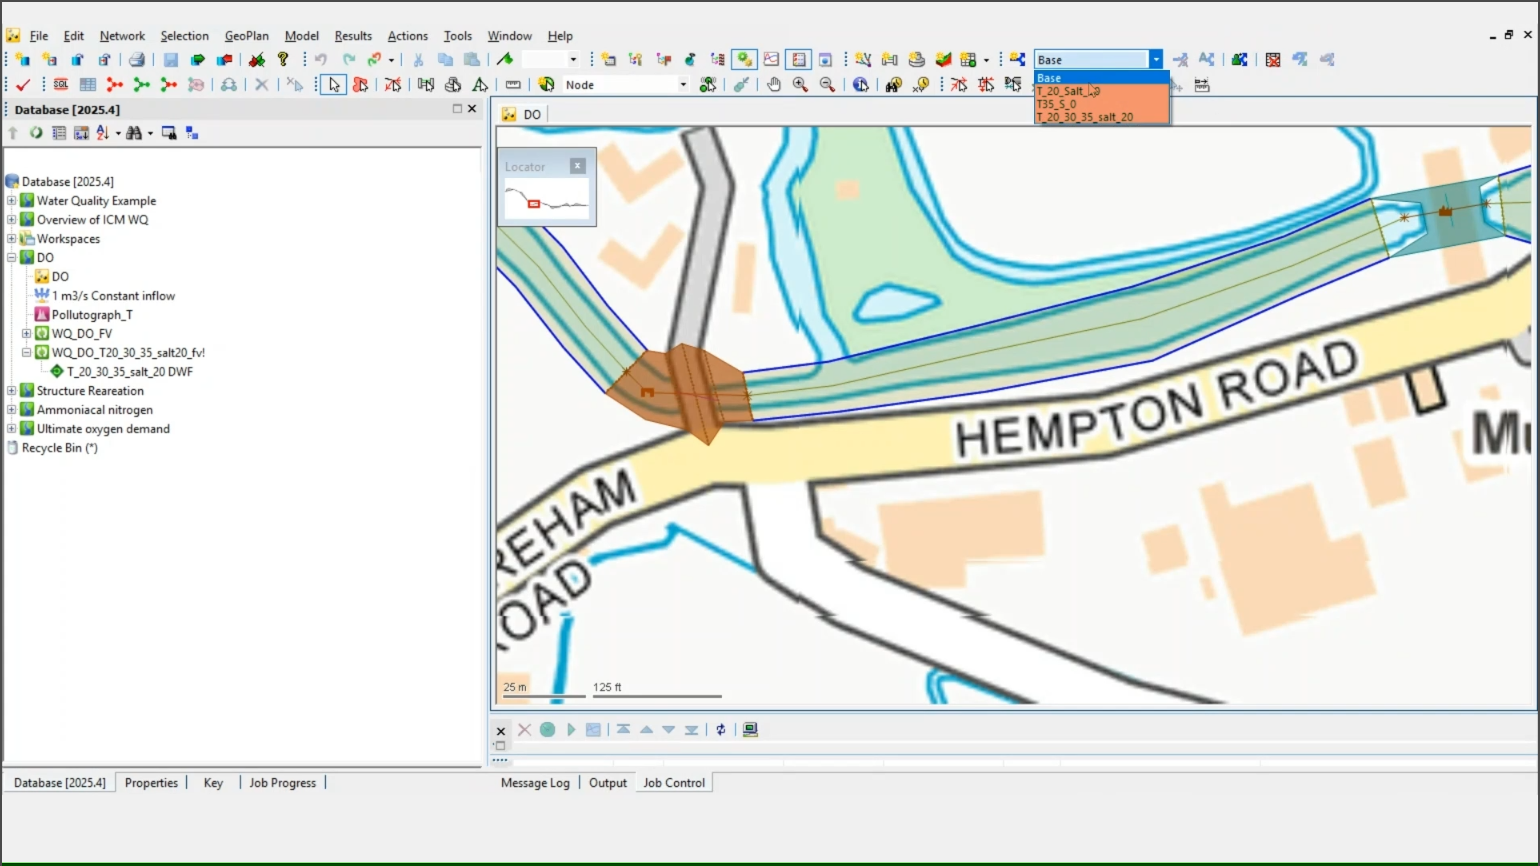The image size is (1540, 866).
Task: Switch to the Message Log tab
Action: 535,783
